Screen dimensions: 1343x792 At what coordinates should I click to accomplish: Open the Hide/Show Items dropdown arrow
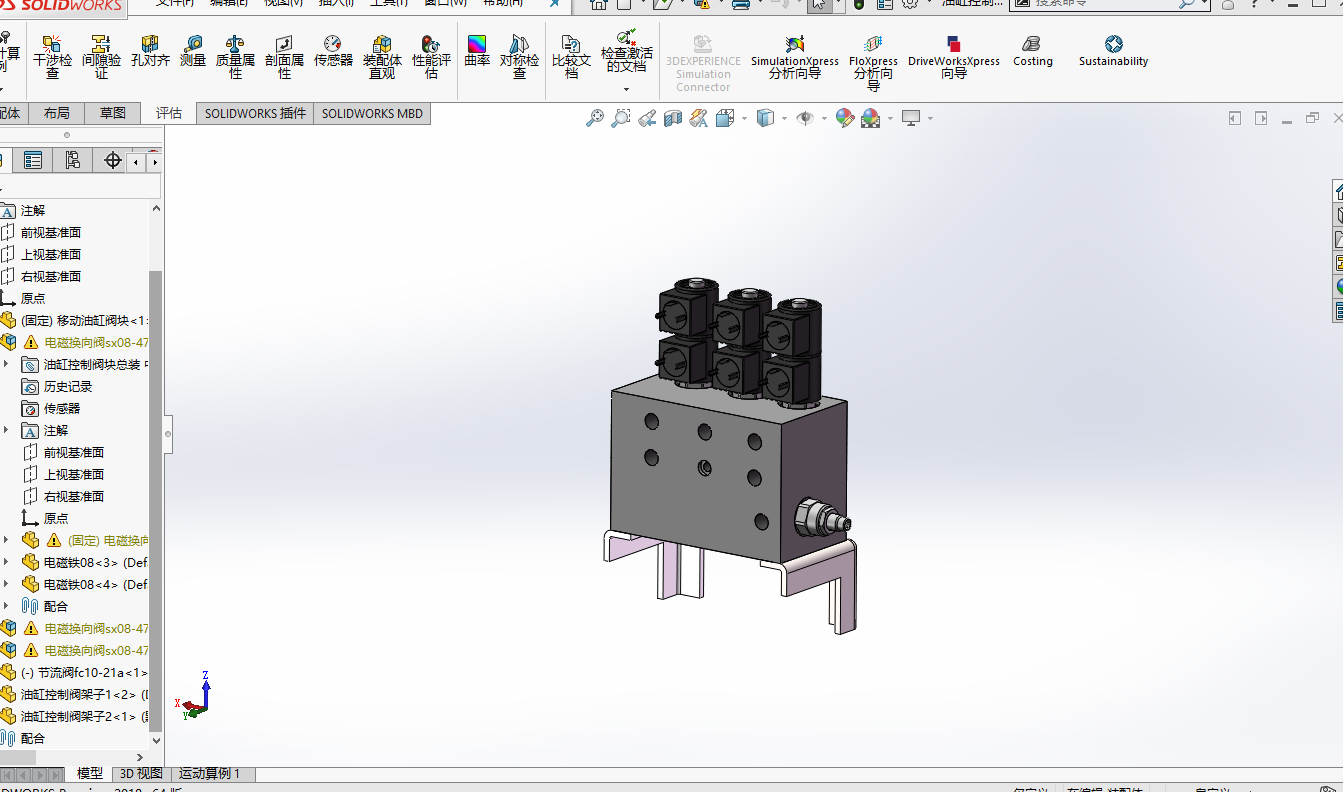tap(824, 119)
